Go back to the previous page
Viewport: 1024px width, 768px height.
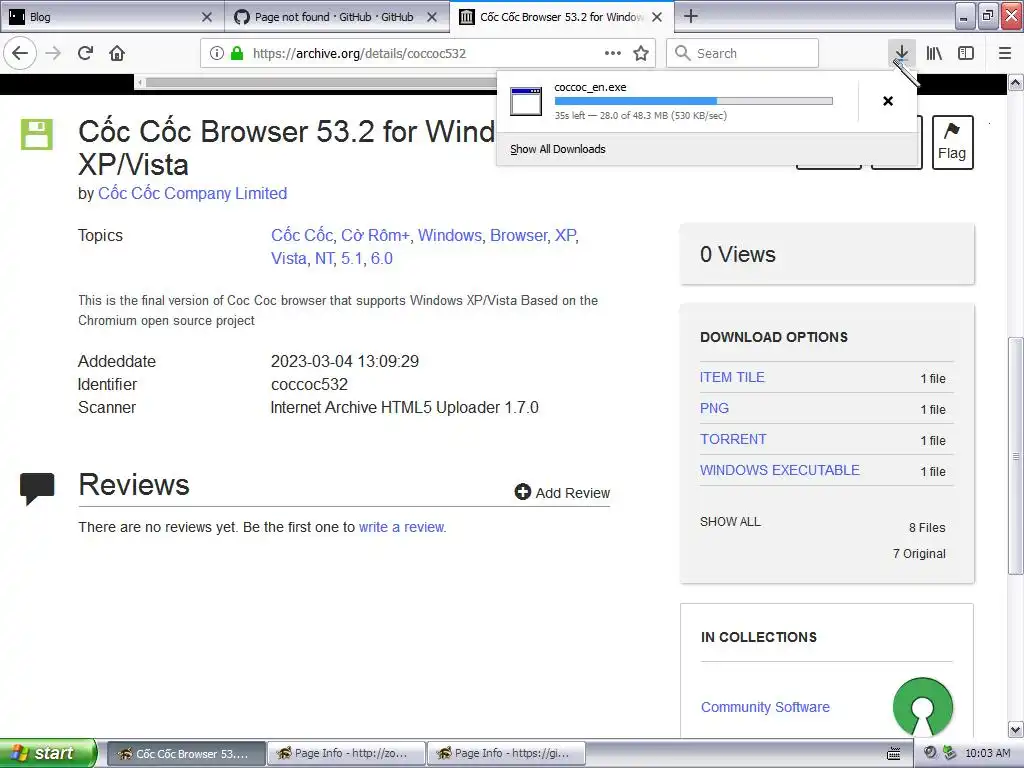pos(20,53)
